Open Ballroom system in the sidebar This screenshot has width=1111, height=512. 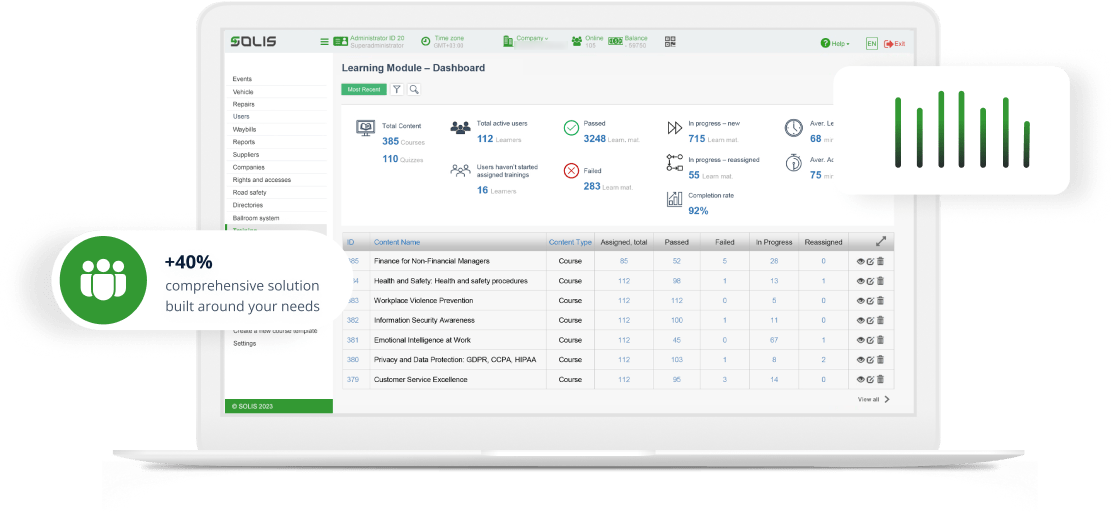[256, 218]
